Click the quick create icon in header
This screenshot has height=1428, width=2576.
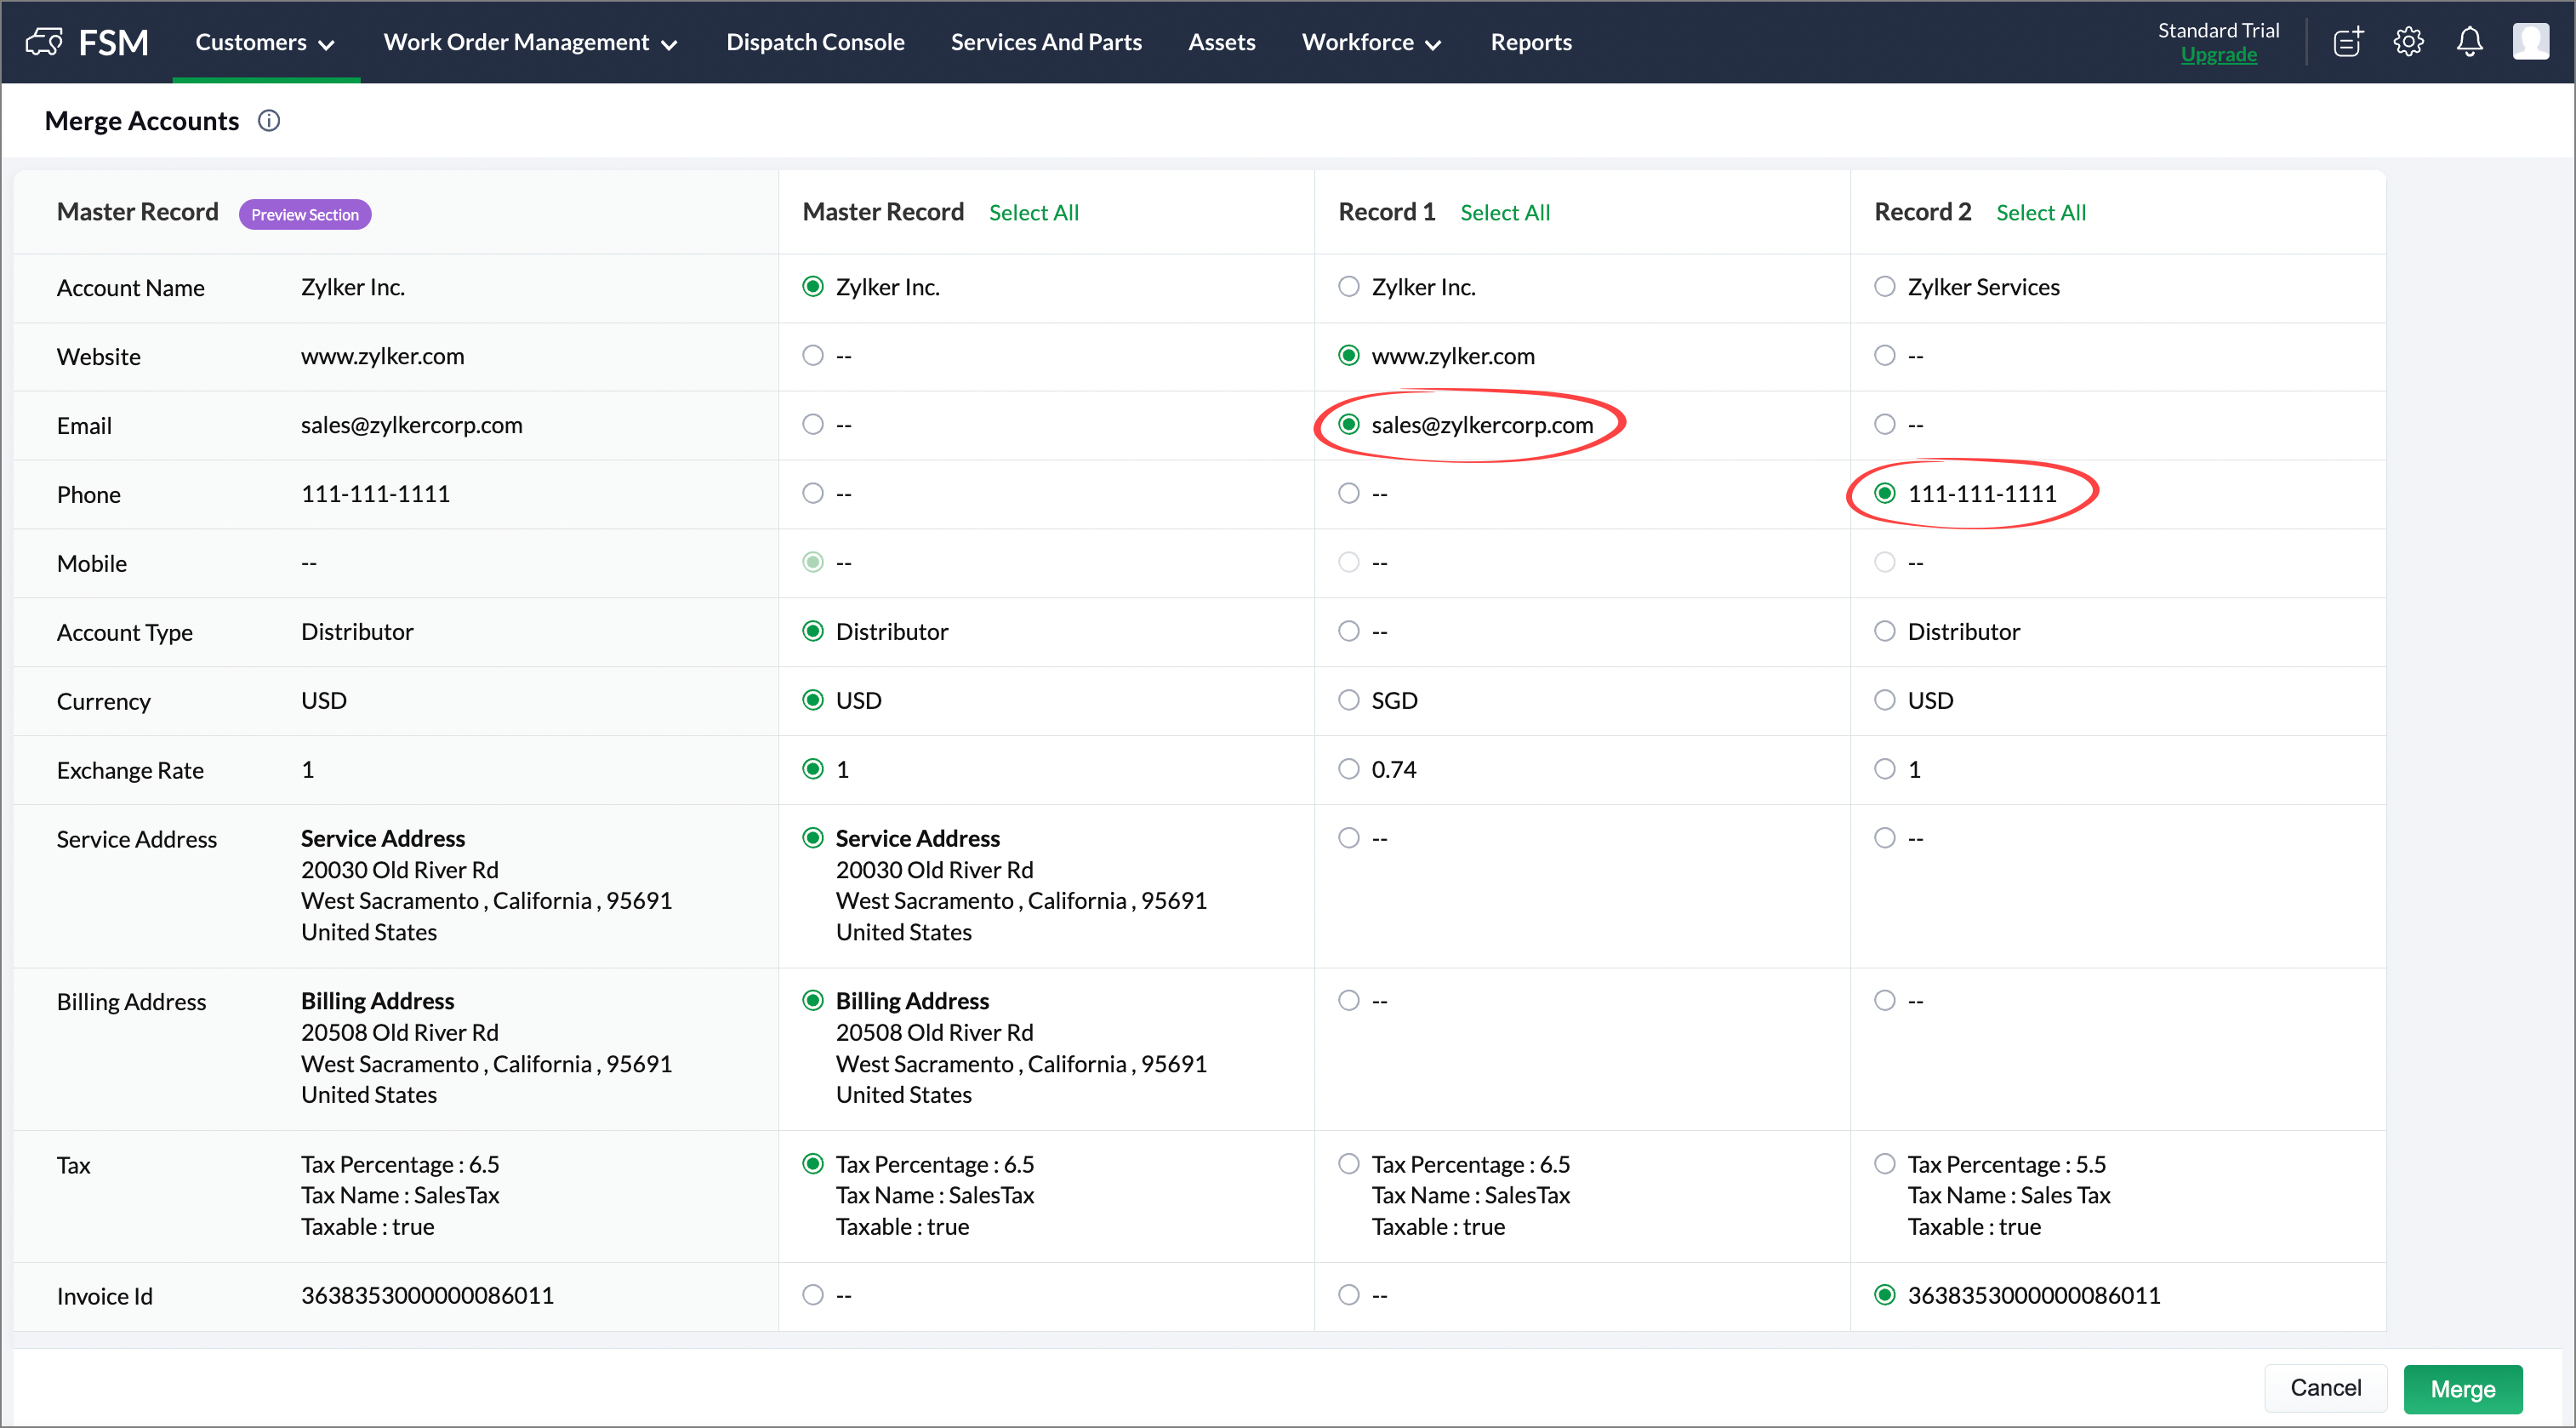[x=2347, y=42]
